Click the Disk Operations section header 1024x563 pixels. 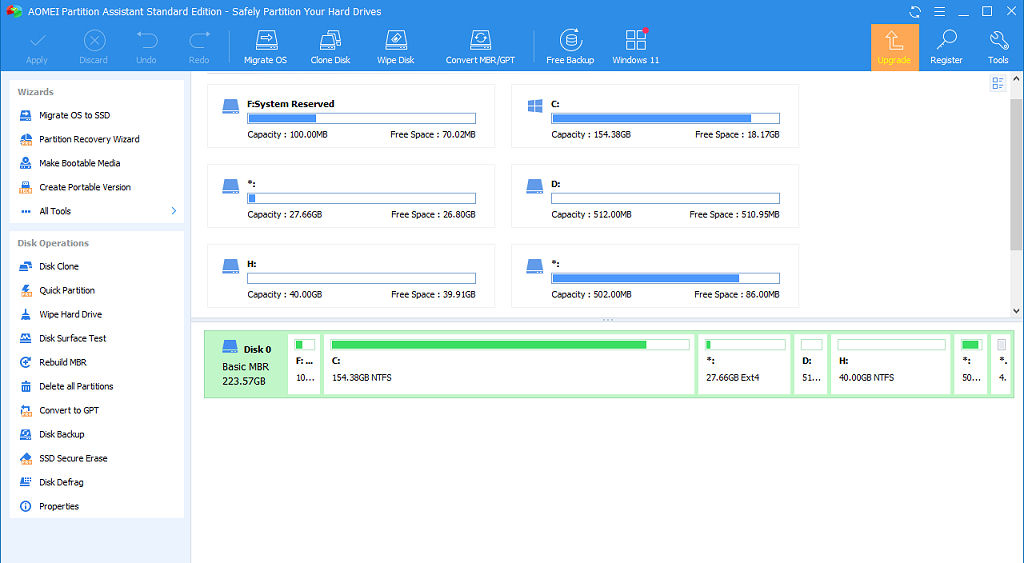point(53,243)
